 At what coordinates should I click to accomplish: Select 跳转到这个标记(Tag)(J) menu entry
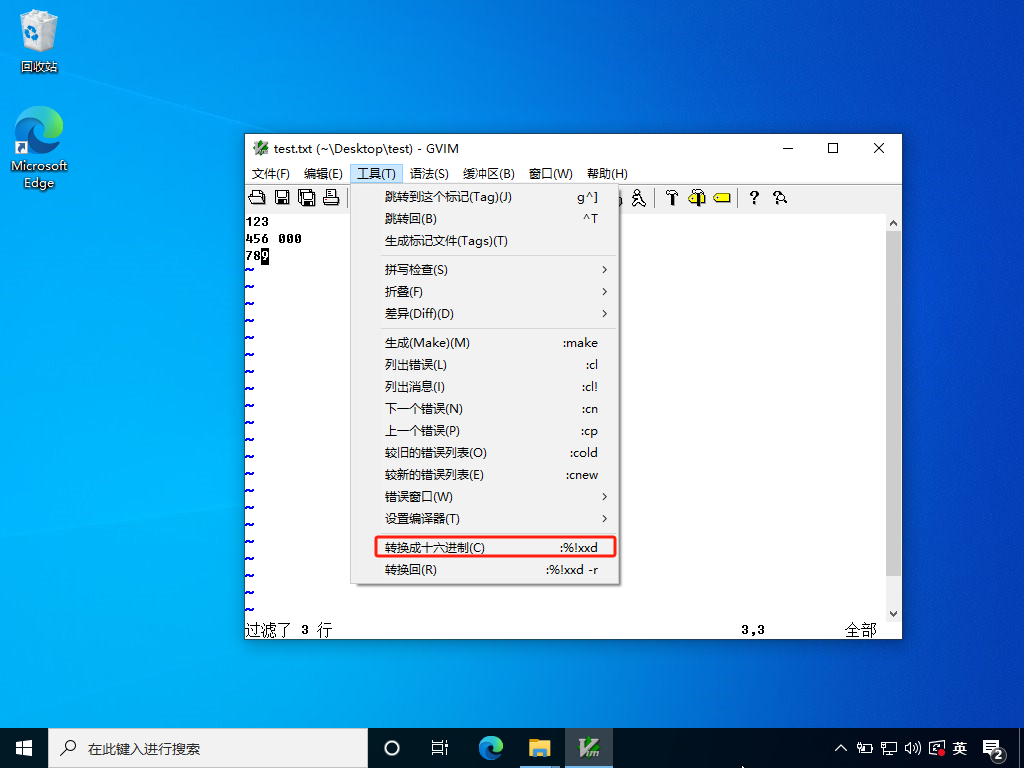click(485, 197)
